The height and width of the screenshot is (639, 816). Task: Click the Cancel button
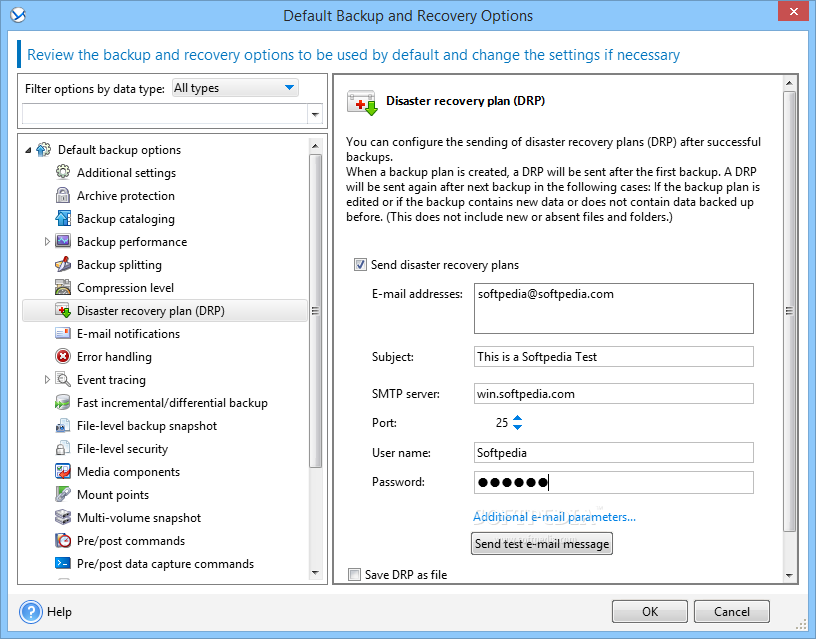pyautogui.click(x=732, y=611)
